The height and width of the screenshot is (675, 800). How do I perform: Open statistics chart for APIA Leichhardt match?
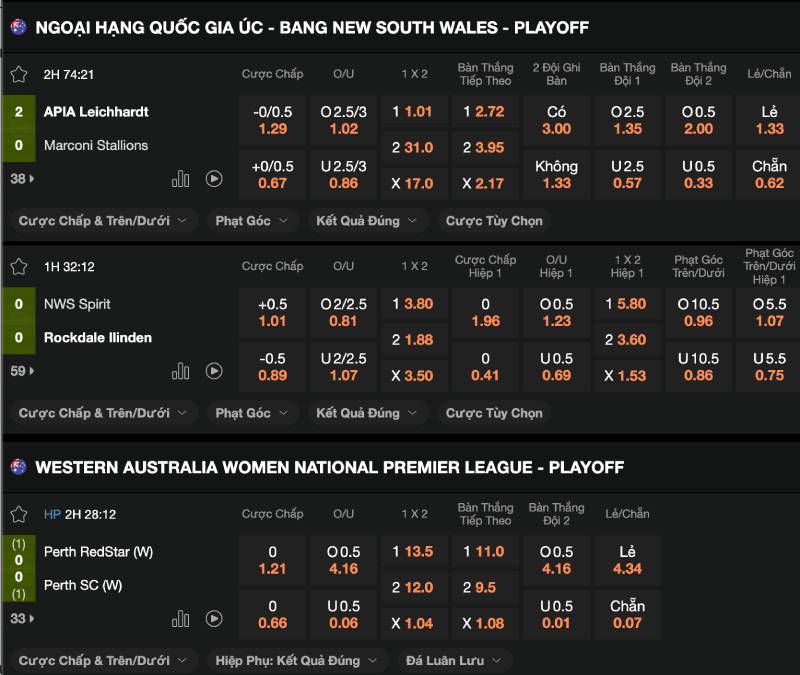coord(181,179)
